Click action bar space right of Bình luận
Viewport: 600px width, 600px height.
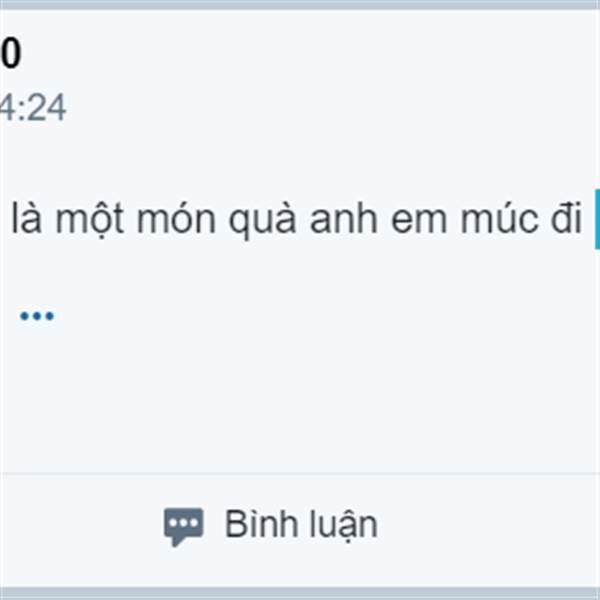pos(490,528)
